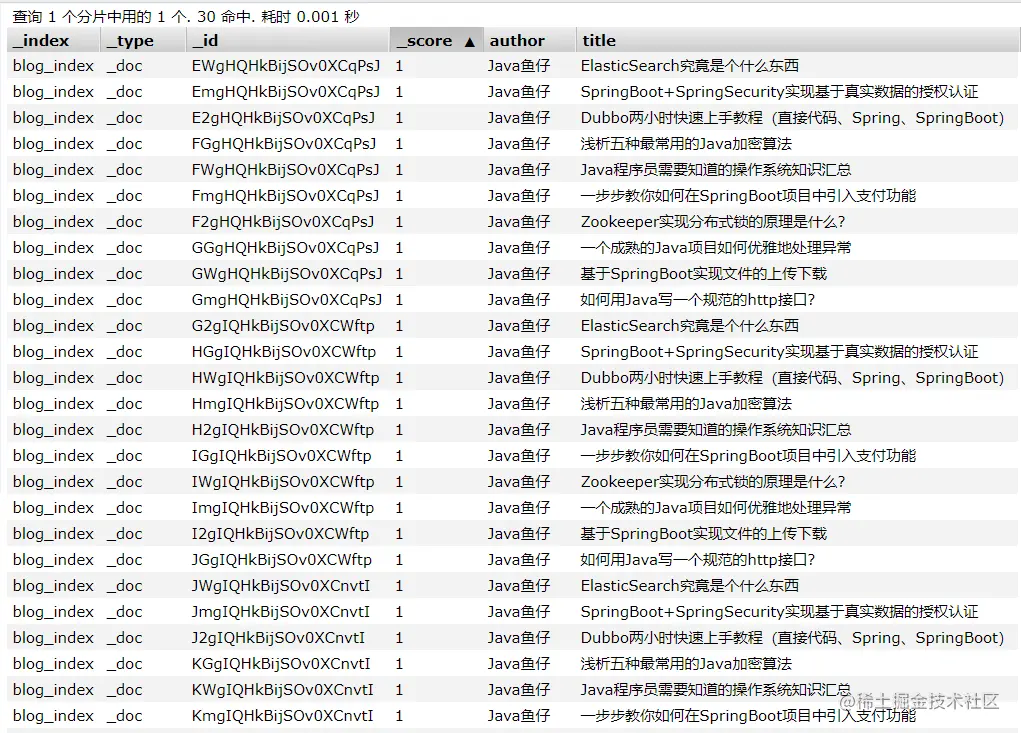Select id IGgIQHkBijSOv0XCWftp
This screenshot has height=733, width=1021.
point(281,456)
